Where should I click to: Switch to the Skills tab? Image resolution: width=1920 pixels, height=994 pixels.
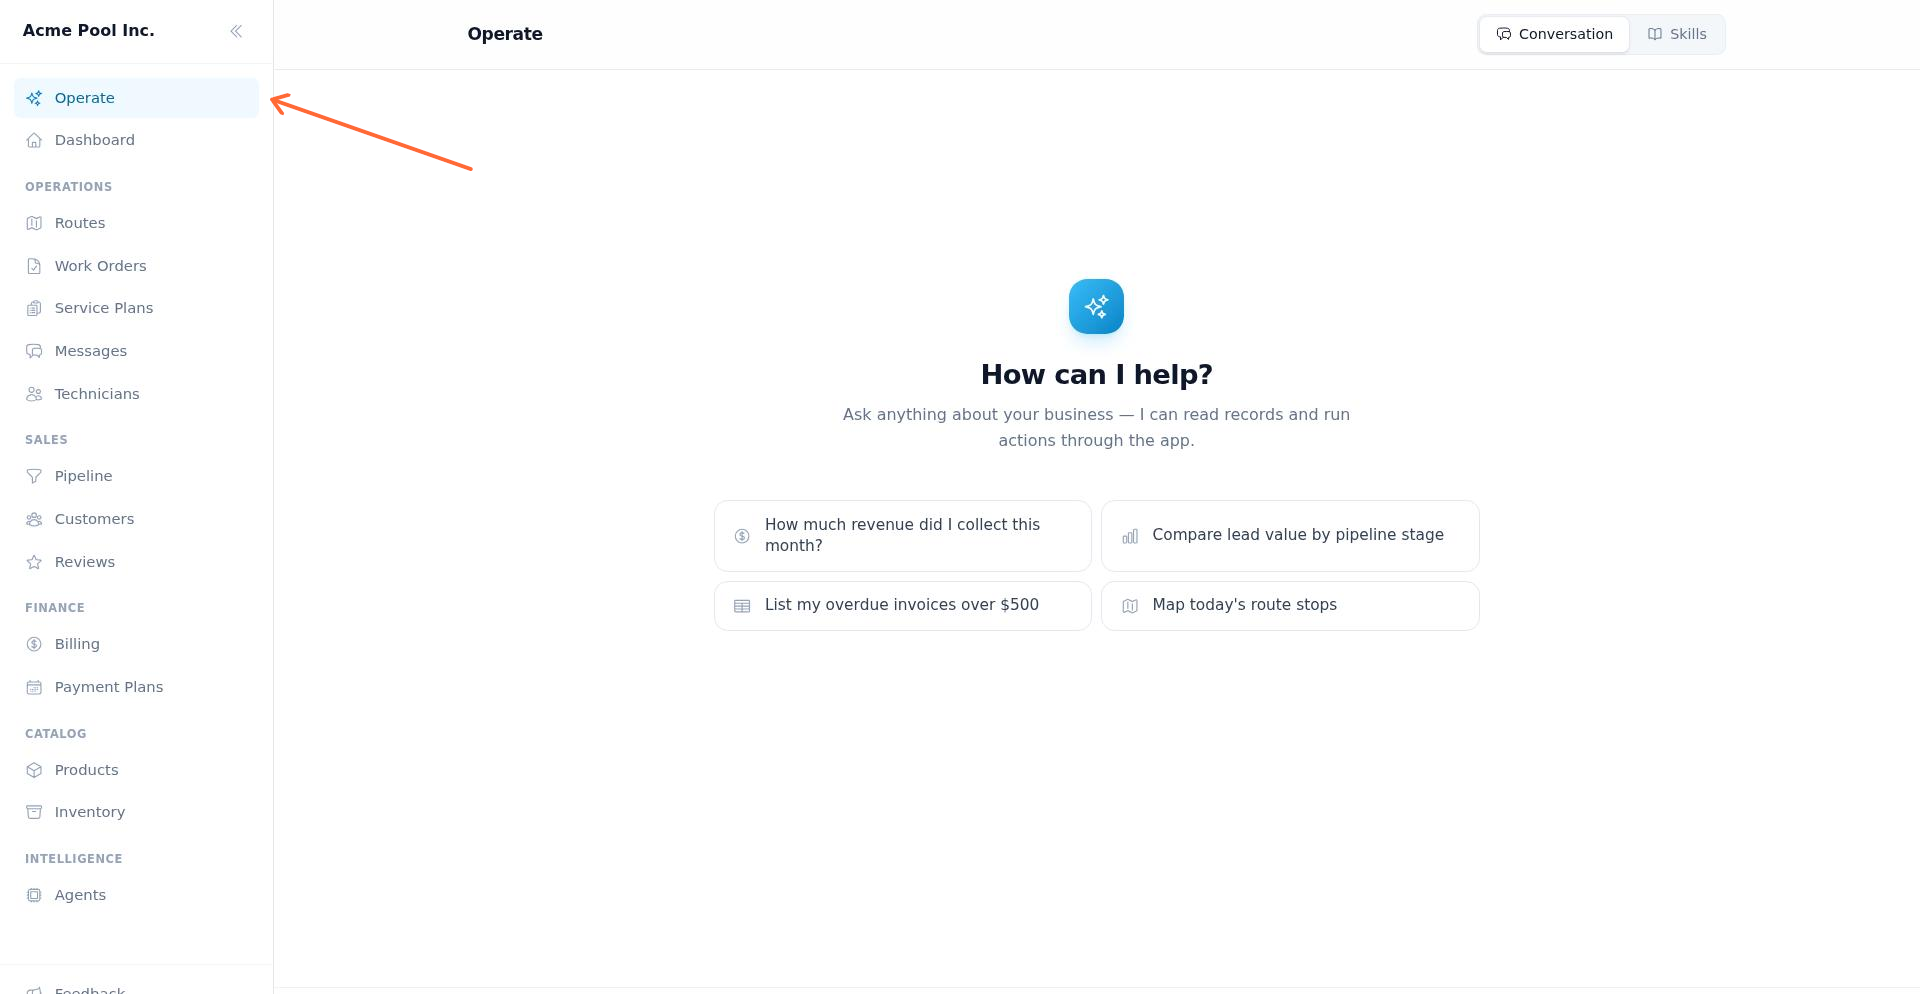(1677, 34)
